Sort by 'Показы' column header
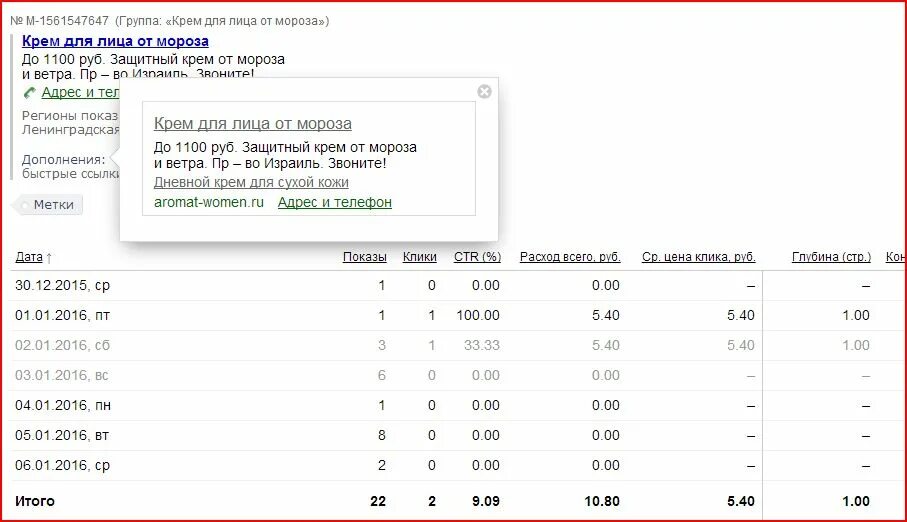The height and width of the screenshot is (522, 907). click(x=364, y=257)
